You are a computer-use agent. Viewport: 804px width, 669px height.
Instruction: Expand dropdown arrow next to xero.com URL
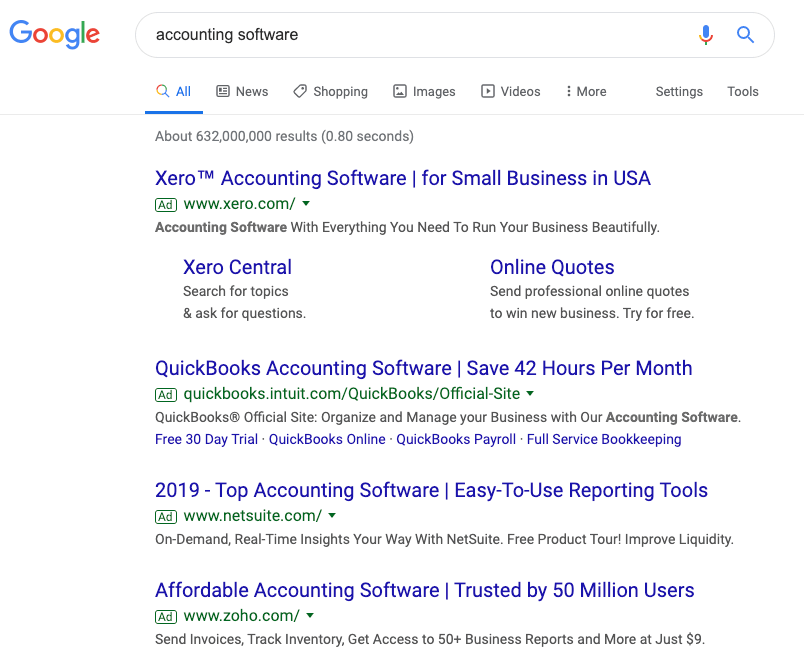point(306,204)
